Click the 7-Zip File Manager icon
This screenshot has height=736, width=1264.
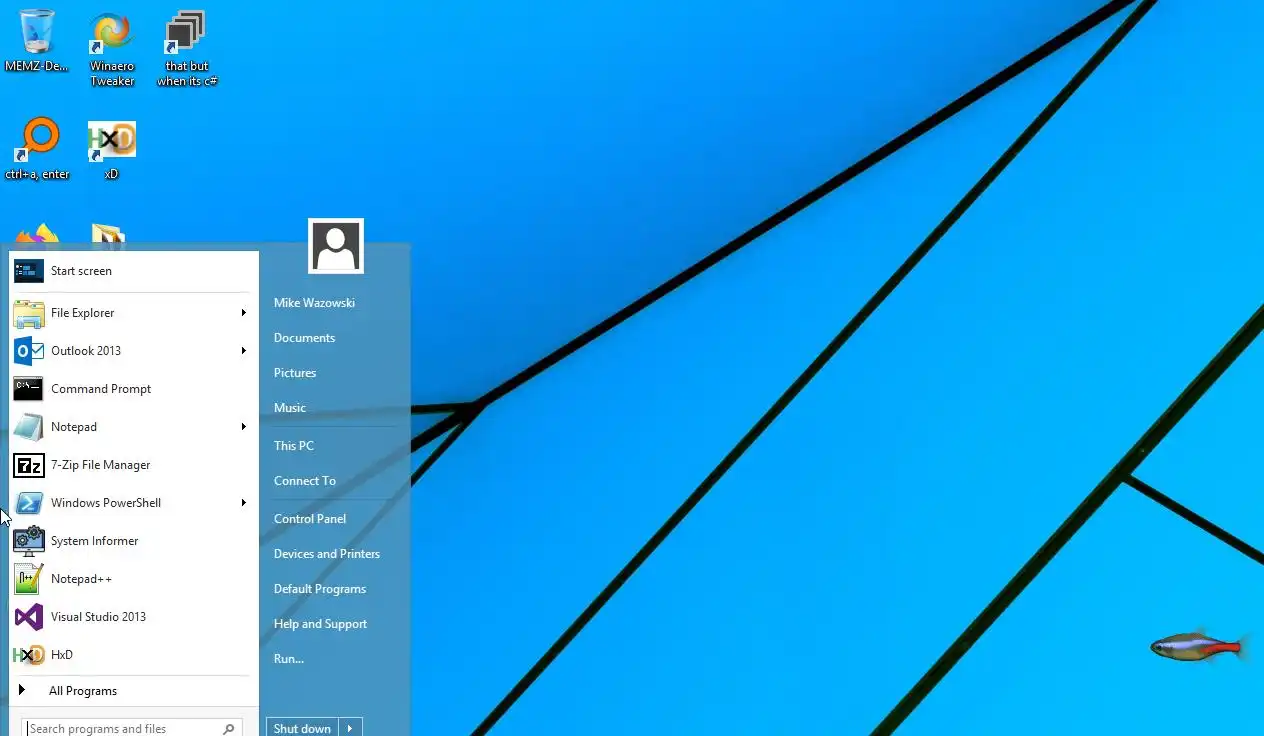click(x=29, y=465)
